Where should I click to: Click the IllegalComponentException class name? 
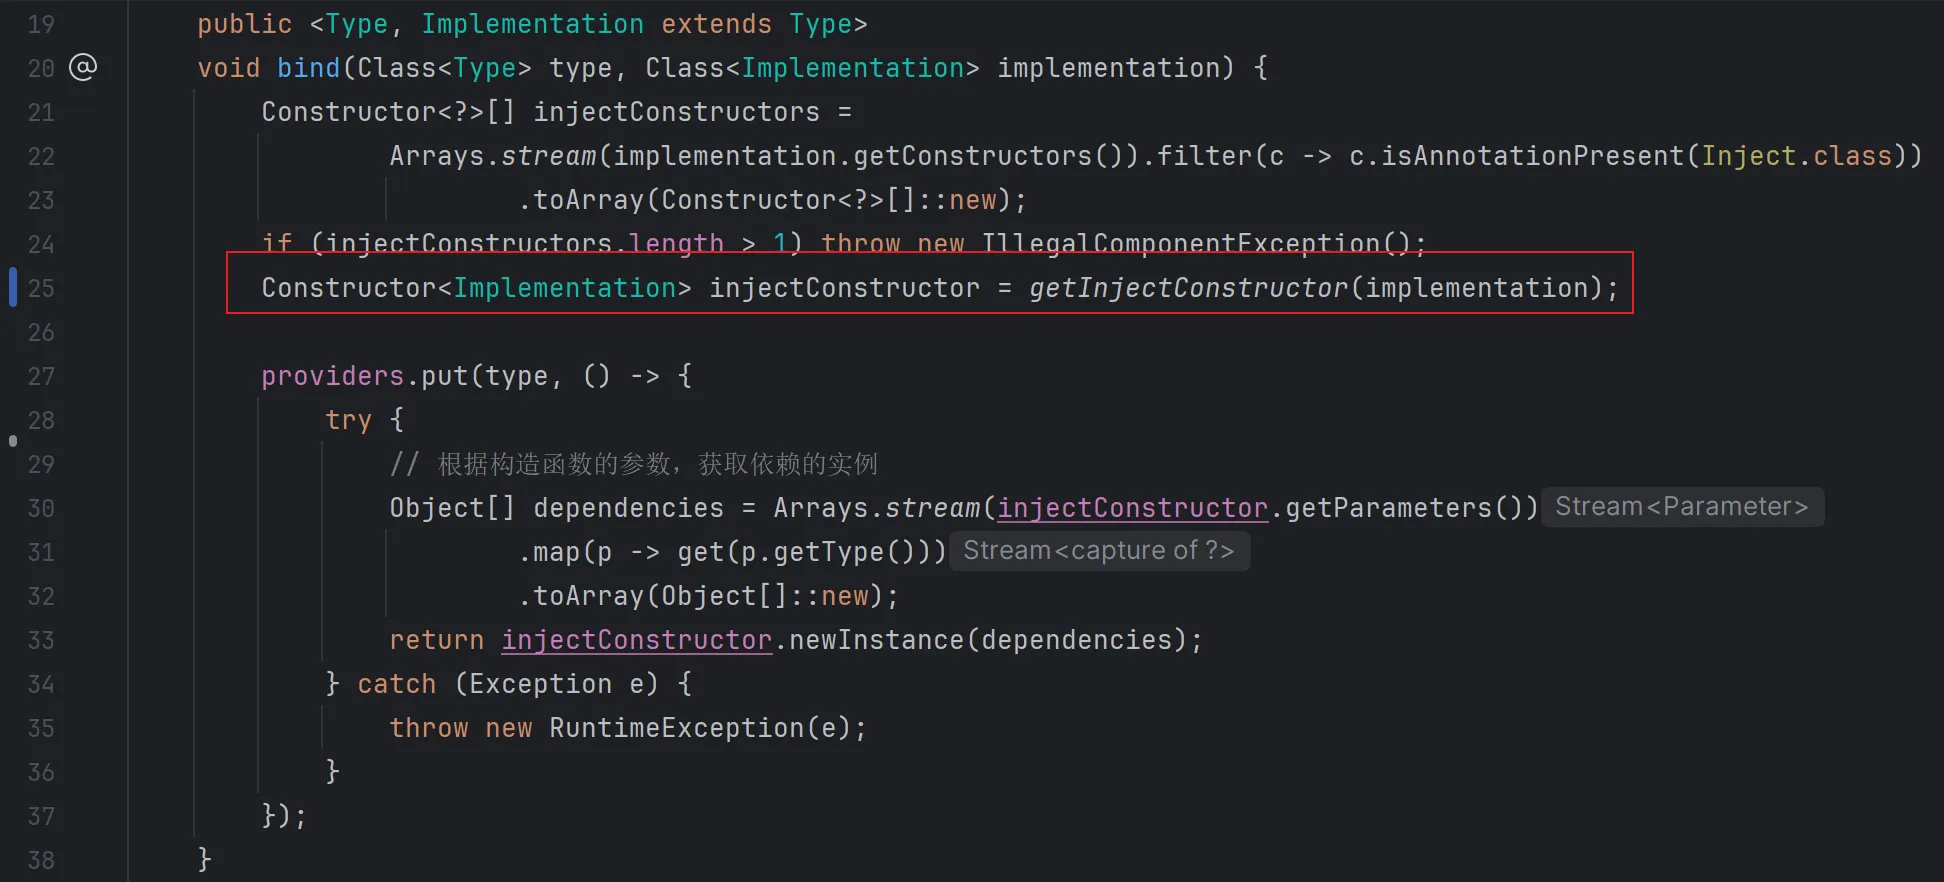point(1180,243)
